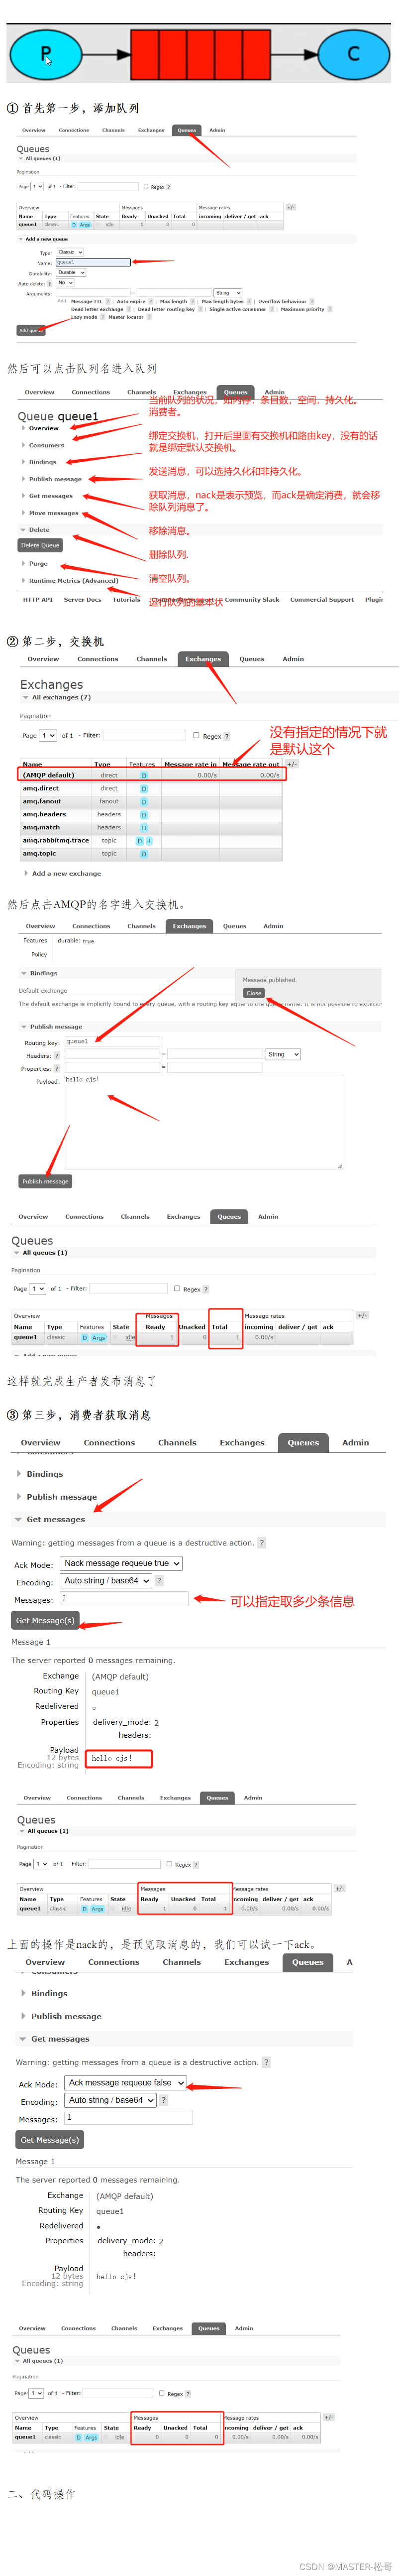Click the queue Name field containing queue1
This screenshot has height=2576, width=400.
tap(92, 262)
